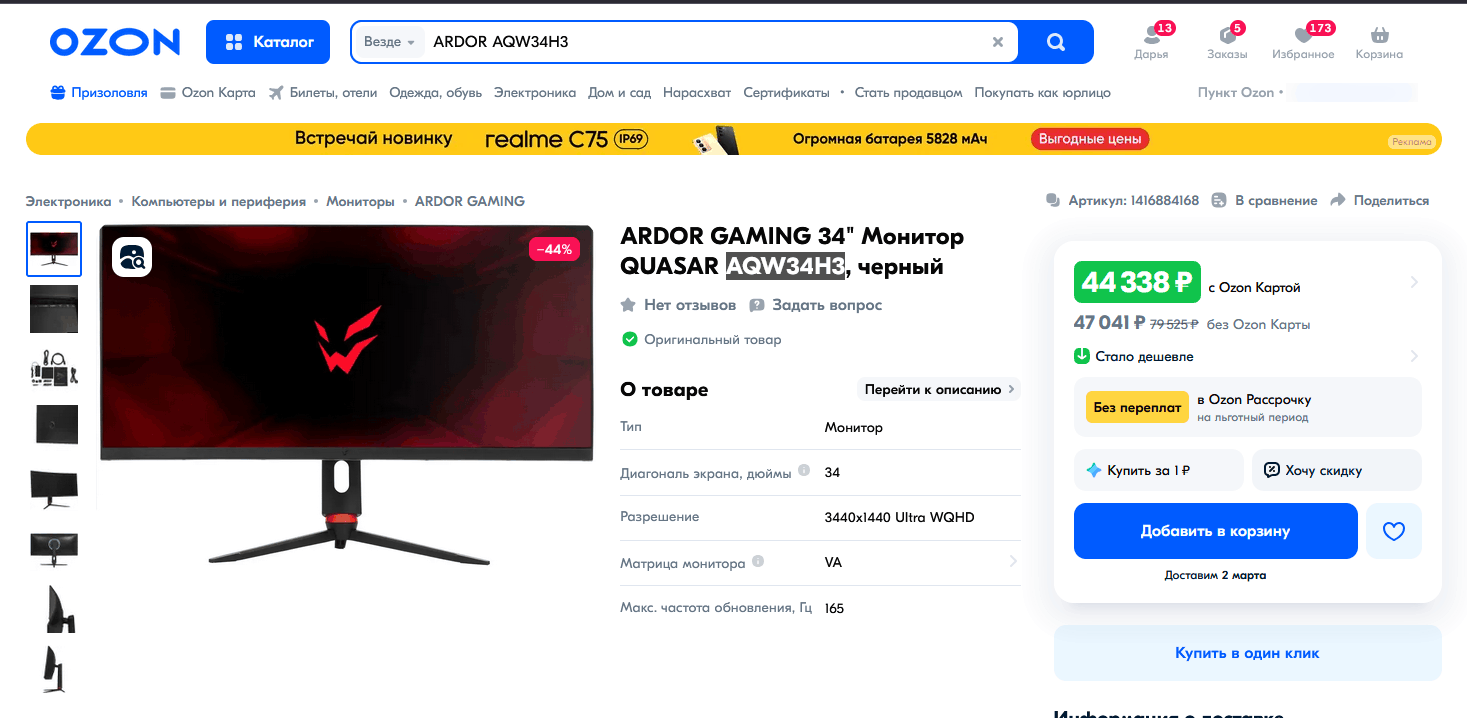Click the Выгодные цены badge on banner
Viewport: 1467px width, 718px height.
1090,139
